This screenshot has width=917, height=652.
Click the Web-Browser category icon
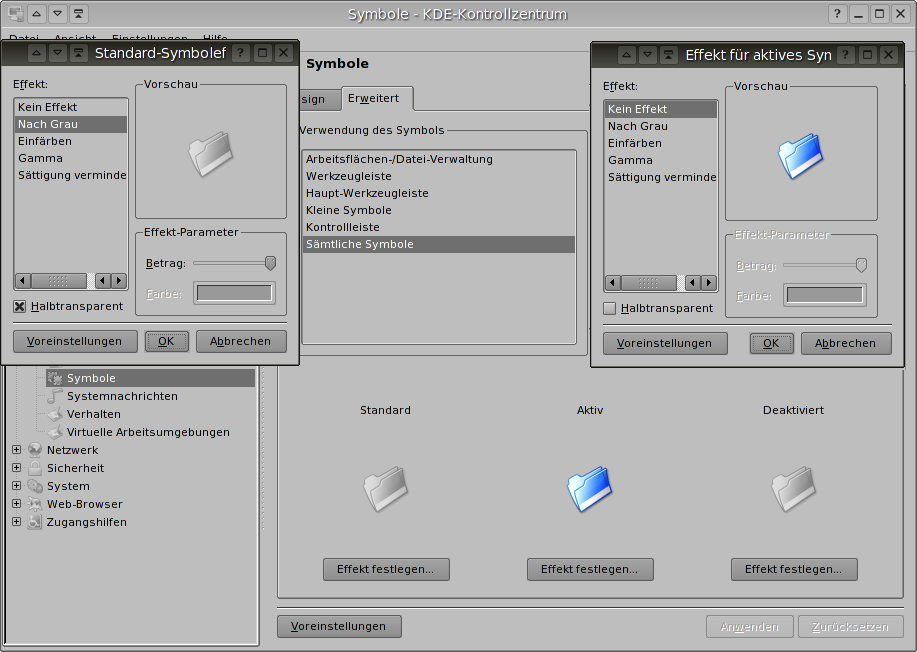coord(35,504)
